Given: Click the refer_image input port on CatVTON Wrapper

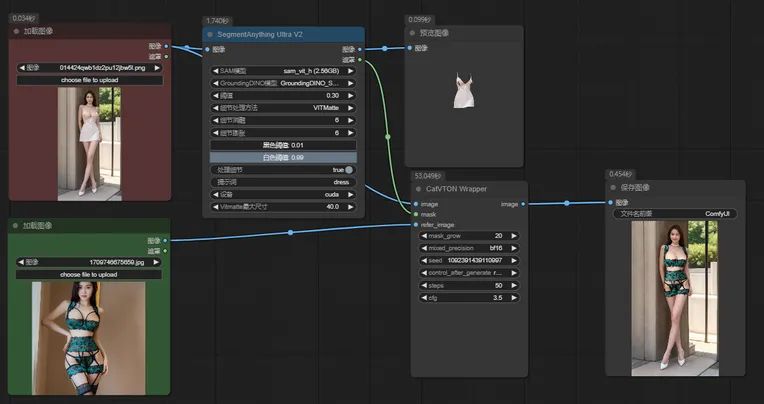Looking at the screenshot, I should point(415,225).
